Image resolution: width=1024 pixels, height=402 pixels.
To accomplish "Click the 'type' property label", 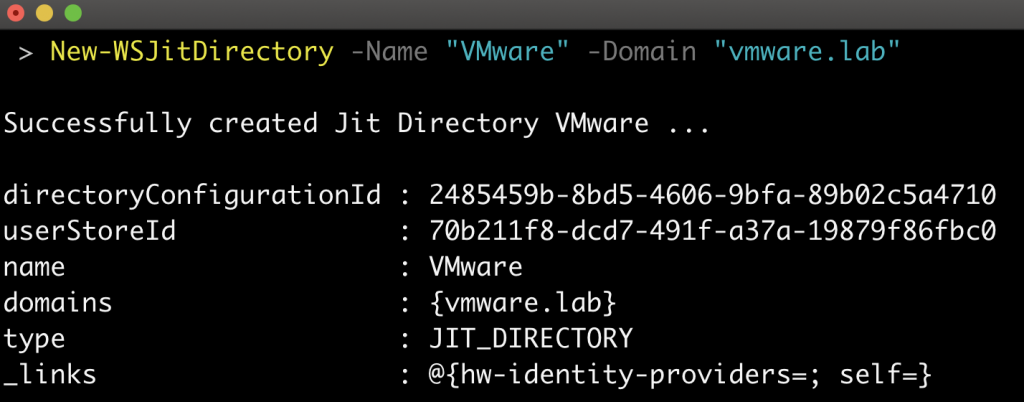I will click(x=34, y=339).
